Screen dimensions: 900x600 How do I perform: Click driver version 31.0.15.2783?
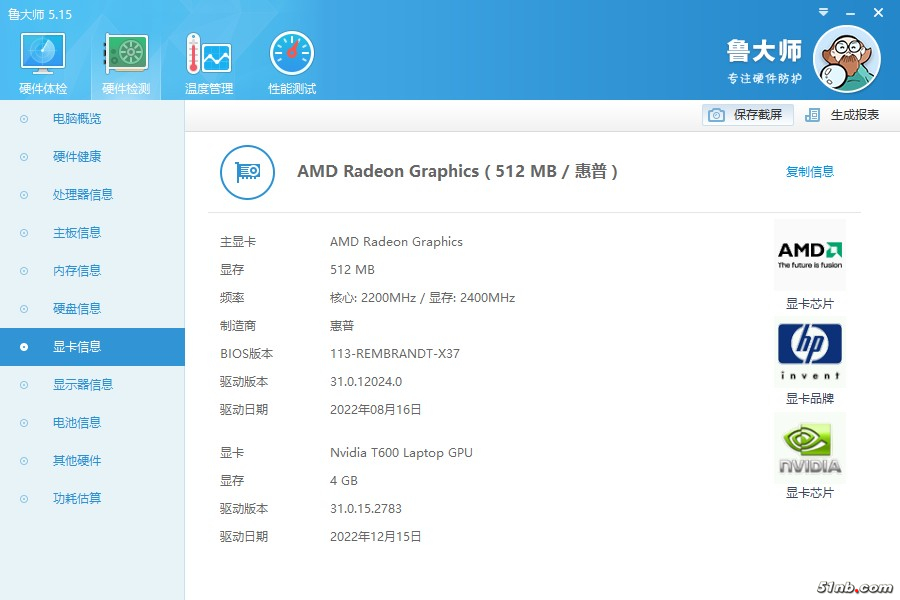tap(366, 509)
